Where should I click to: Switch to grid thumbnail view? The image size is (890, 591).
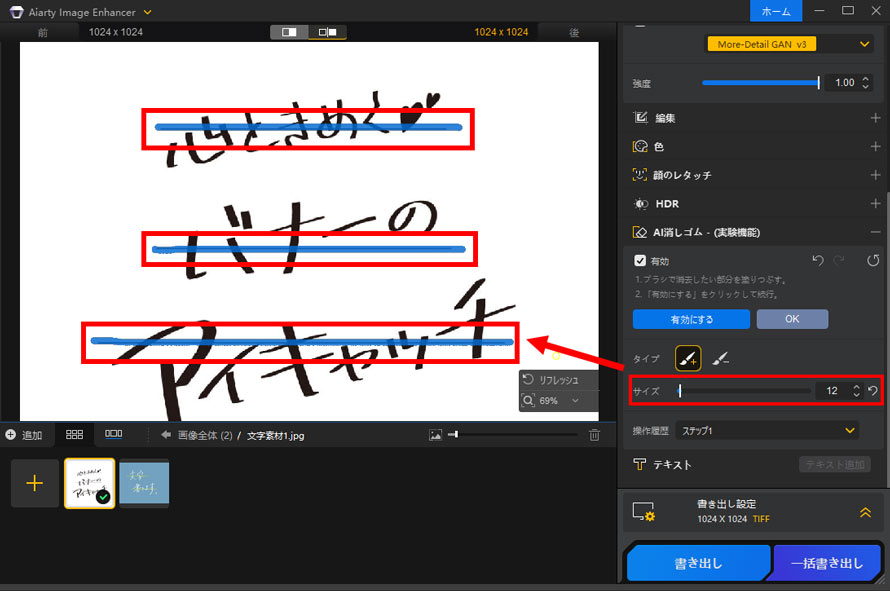[x=74, y=434]
